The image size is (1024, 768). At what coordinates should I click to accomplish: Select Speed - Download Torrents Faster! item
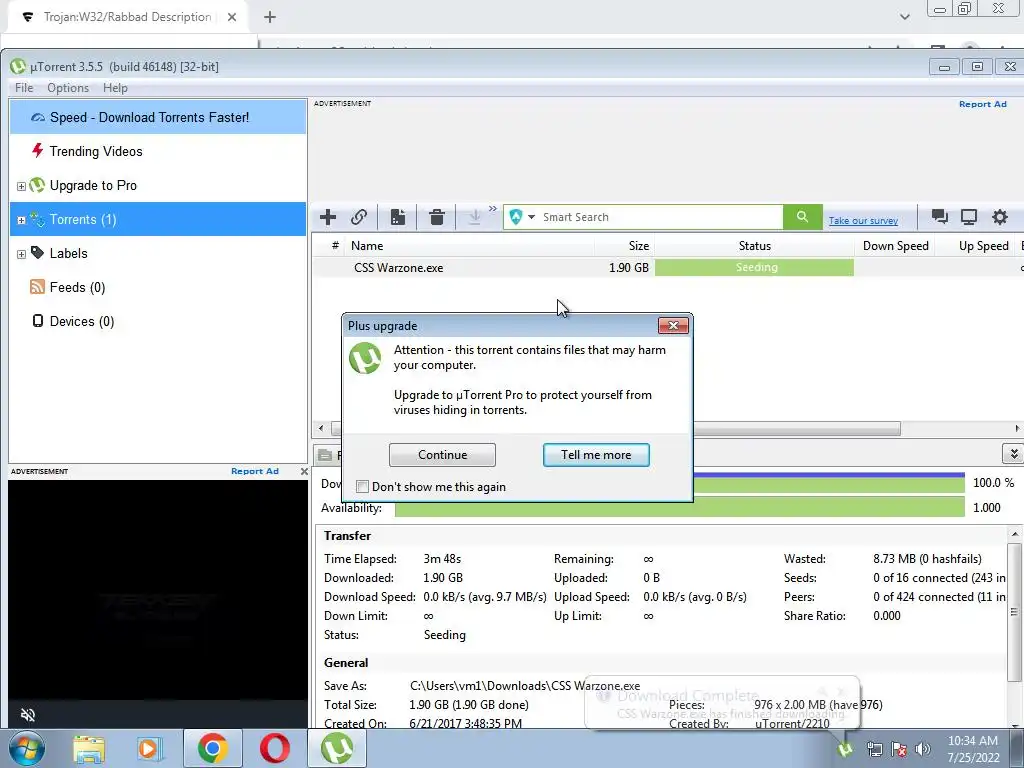point(158,118)
